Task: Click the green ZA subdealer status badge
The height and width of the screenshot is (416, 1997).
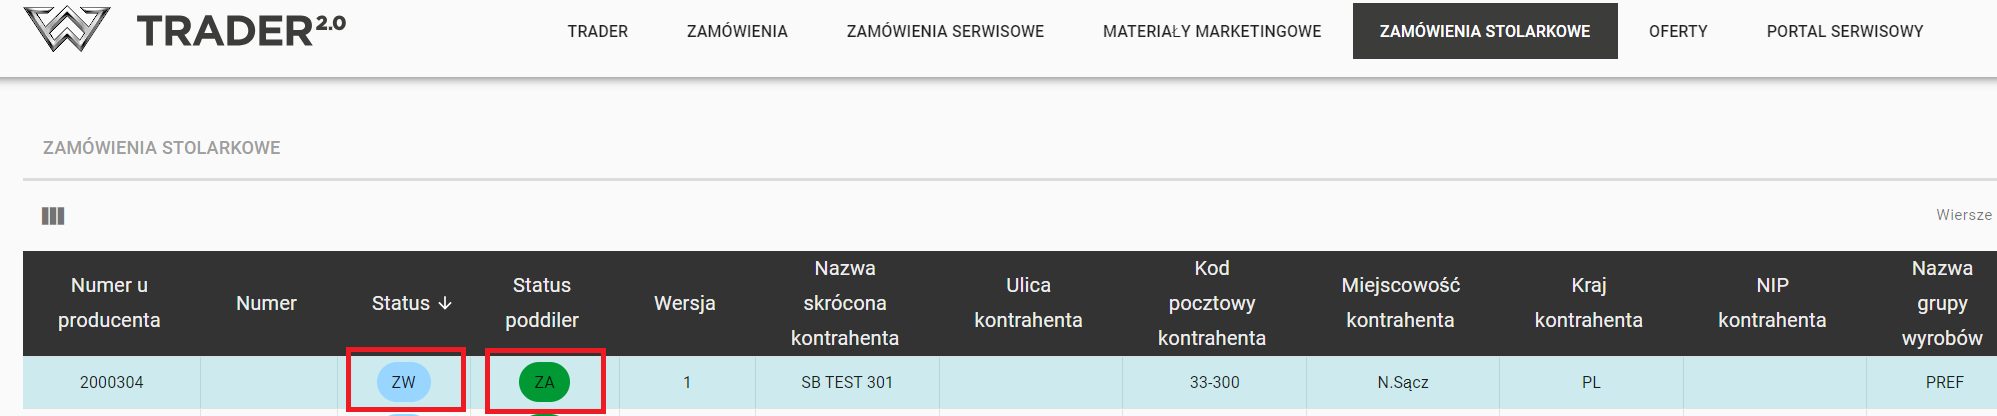Action: click(544, 382)
